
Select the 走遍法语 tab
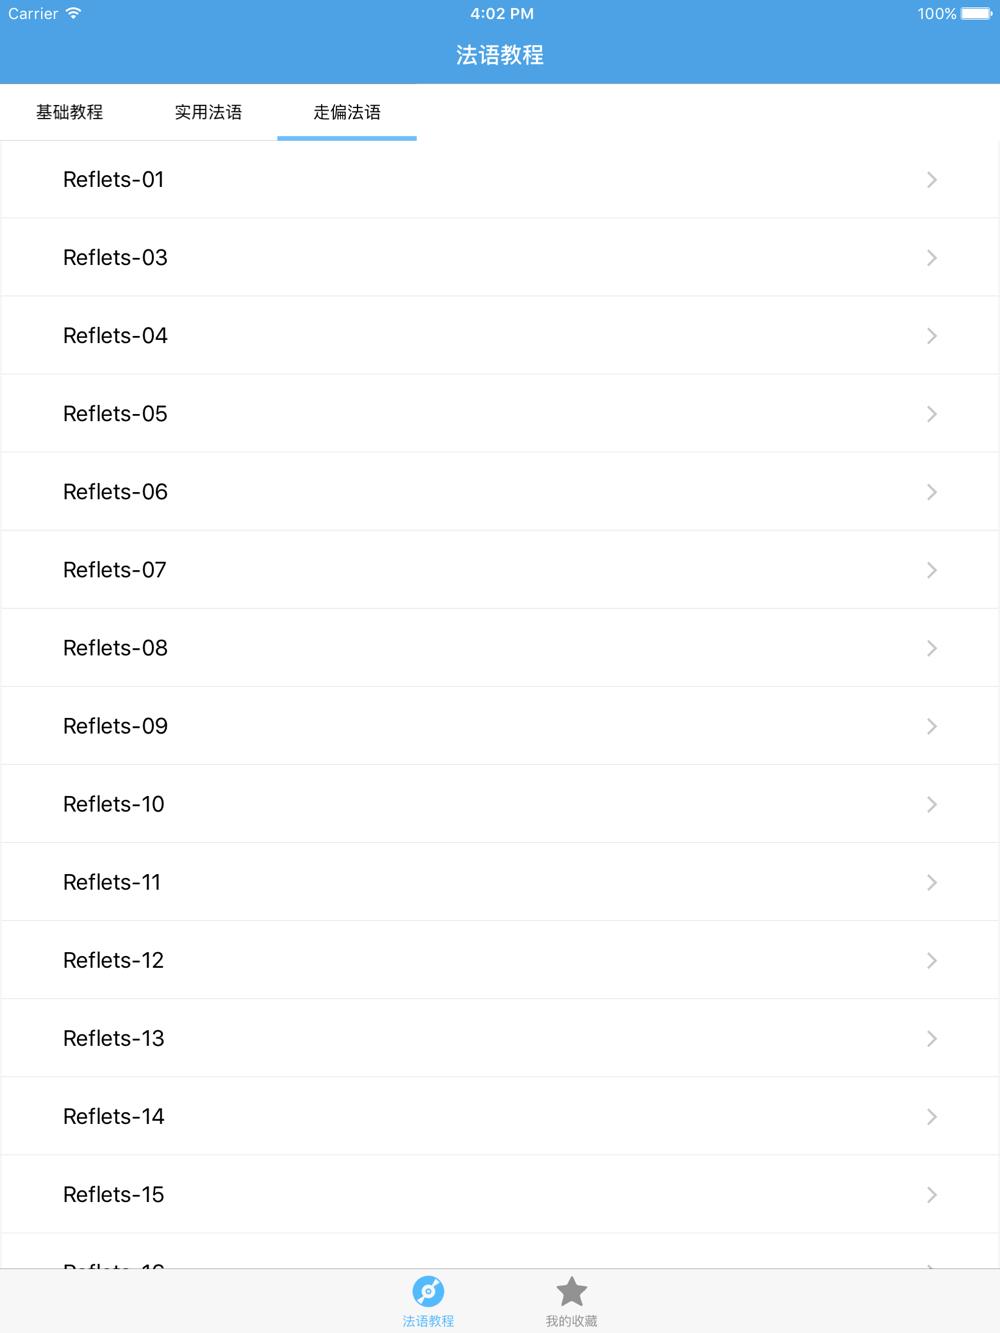pyautogui.click(x=347, y=112)
